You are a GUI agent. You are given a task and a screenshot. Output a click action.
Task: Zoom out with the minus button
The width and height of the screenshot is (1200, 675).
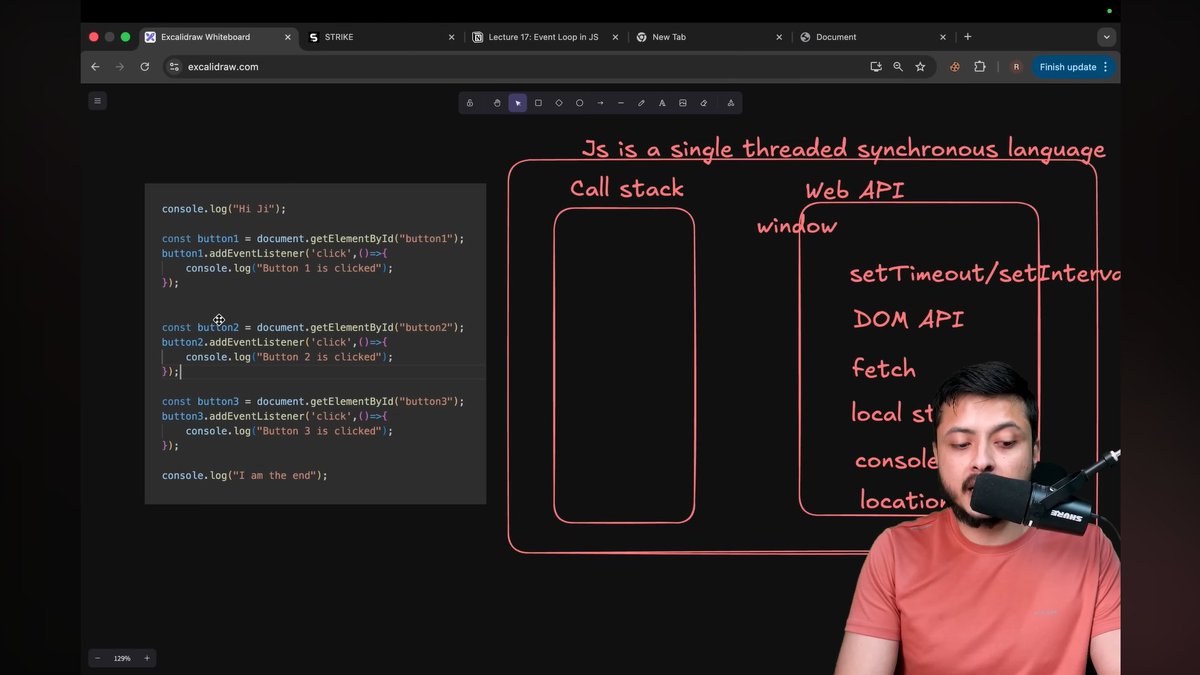pos(97,658)
